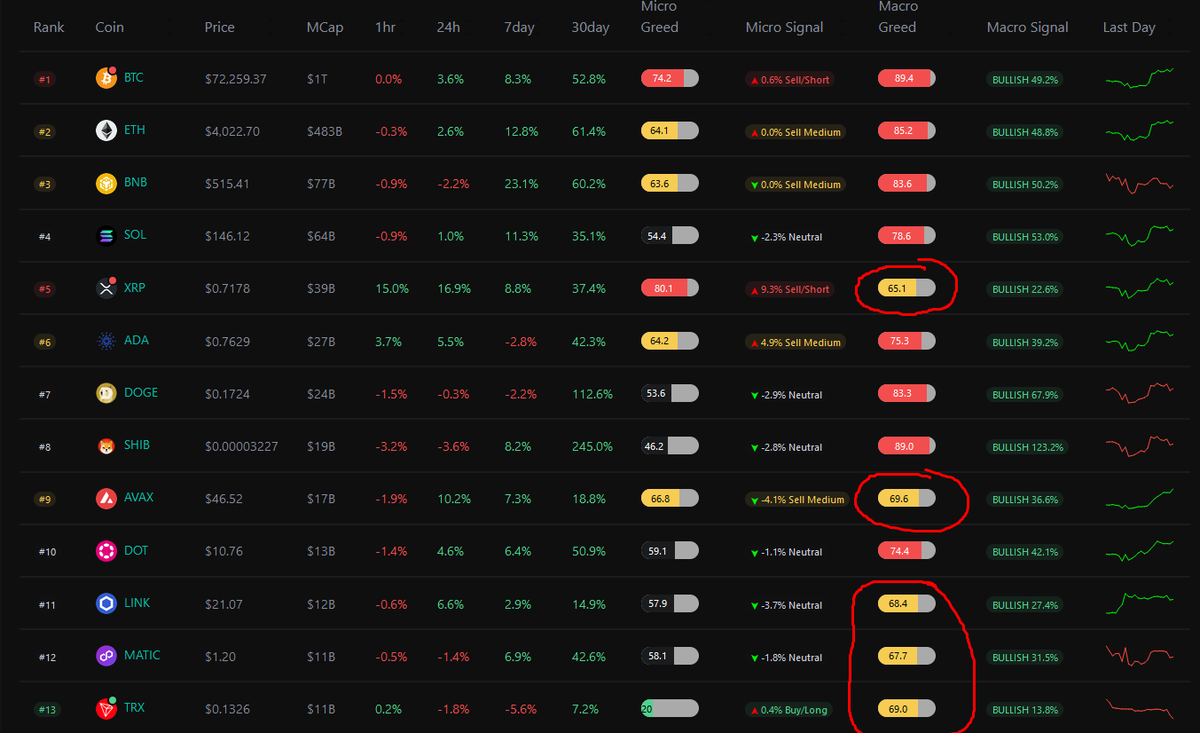This screenshot has height=733, width=1200.
Task: Click the ADA coin logo icon
Action: 106,341
